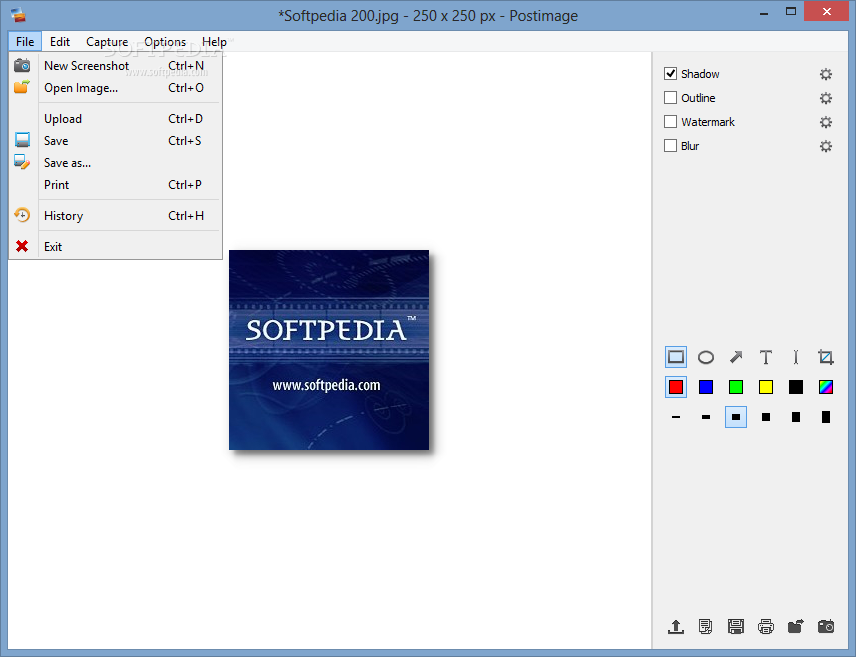The width and height of the screenshot is (856, 657).
Task: Select the thickest line width
Action: (x=826, y=417)
